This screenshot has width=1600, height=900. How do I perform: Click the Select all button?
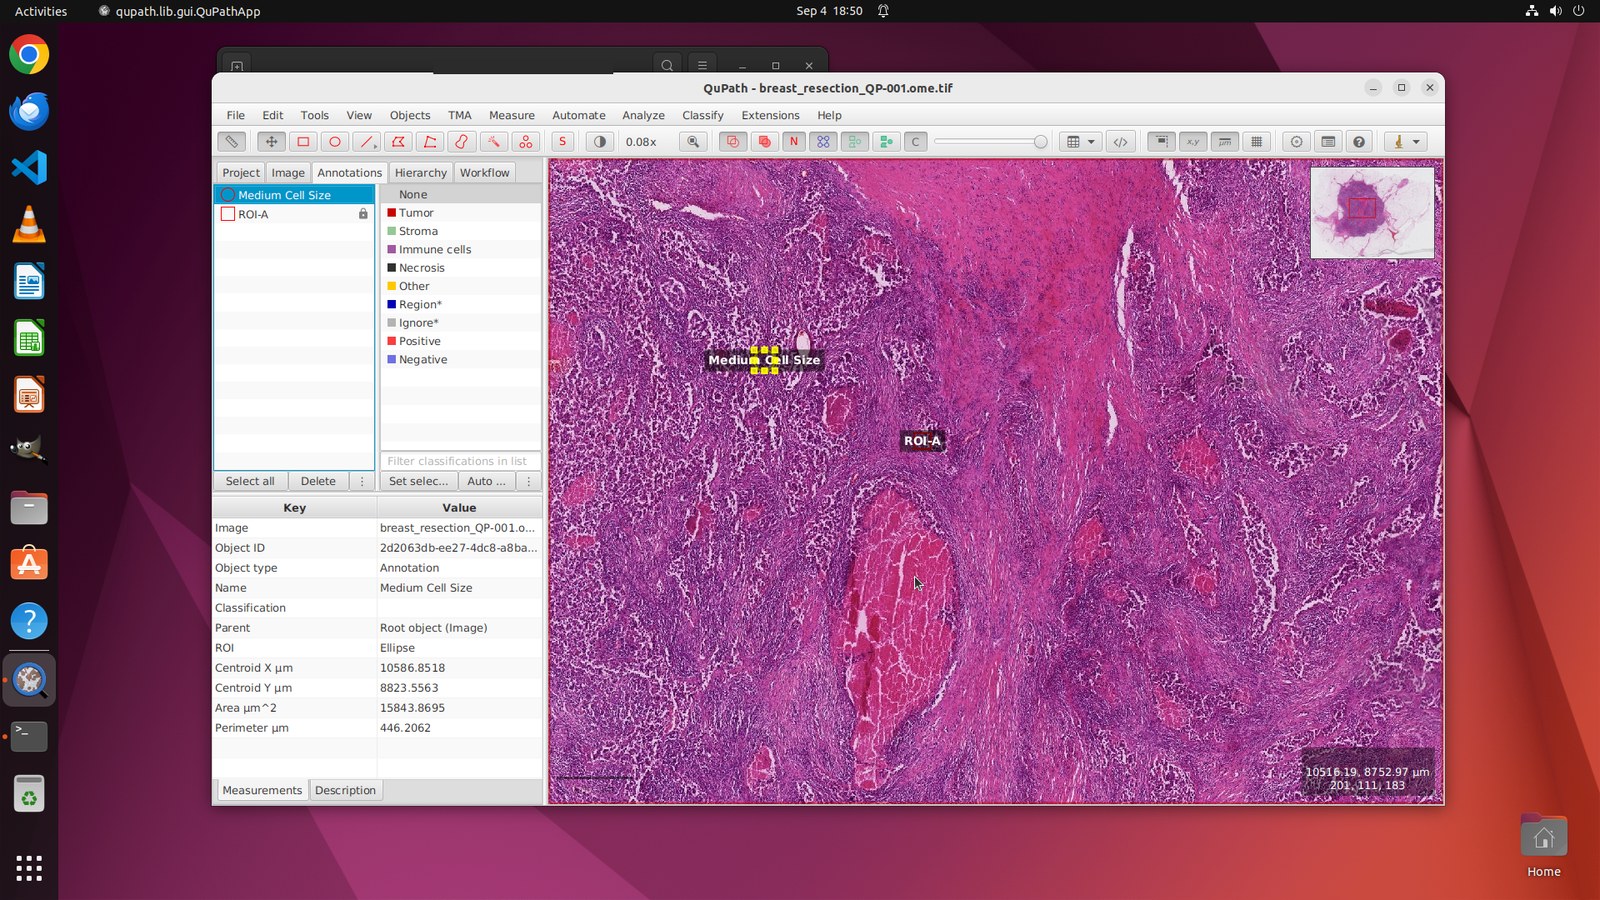tap(250, 481)
